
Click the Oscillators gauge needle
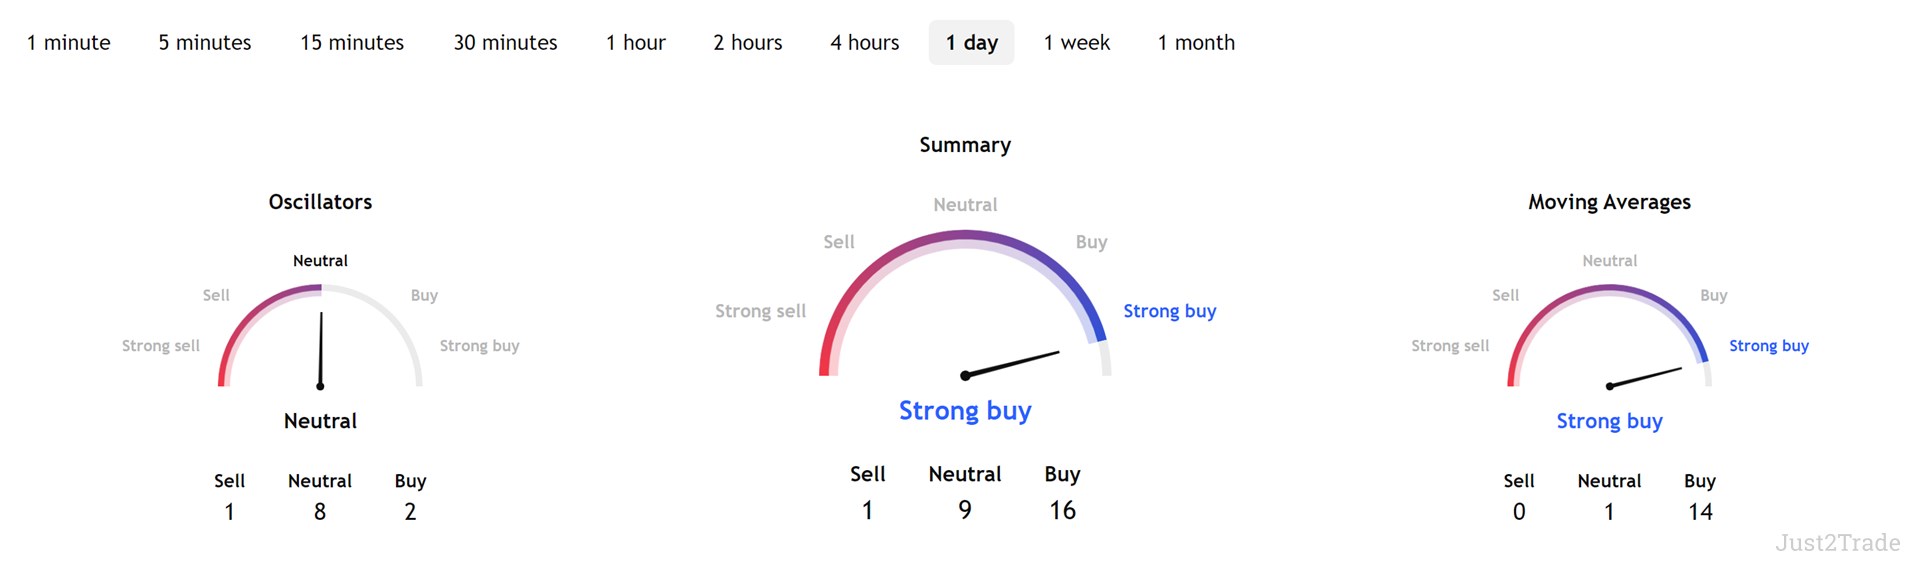tap(321, 350)
